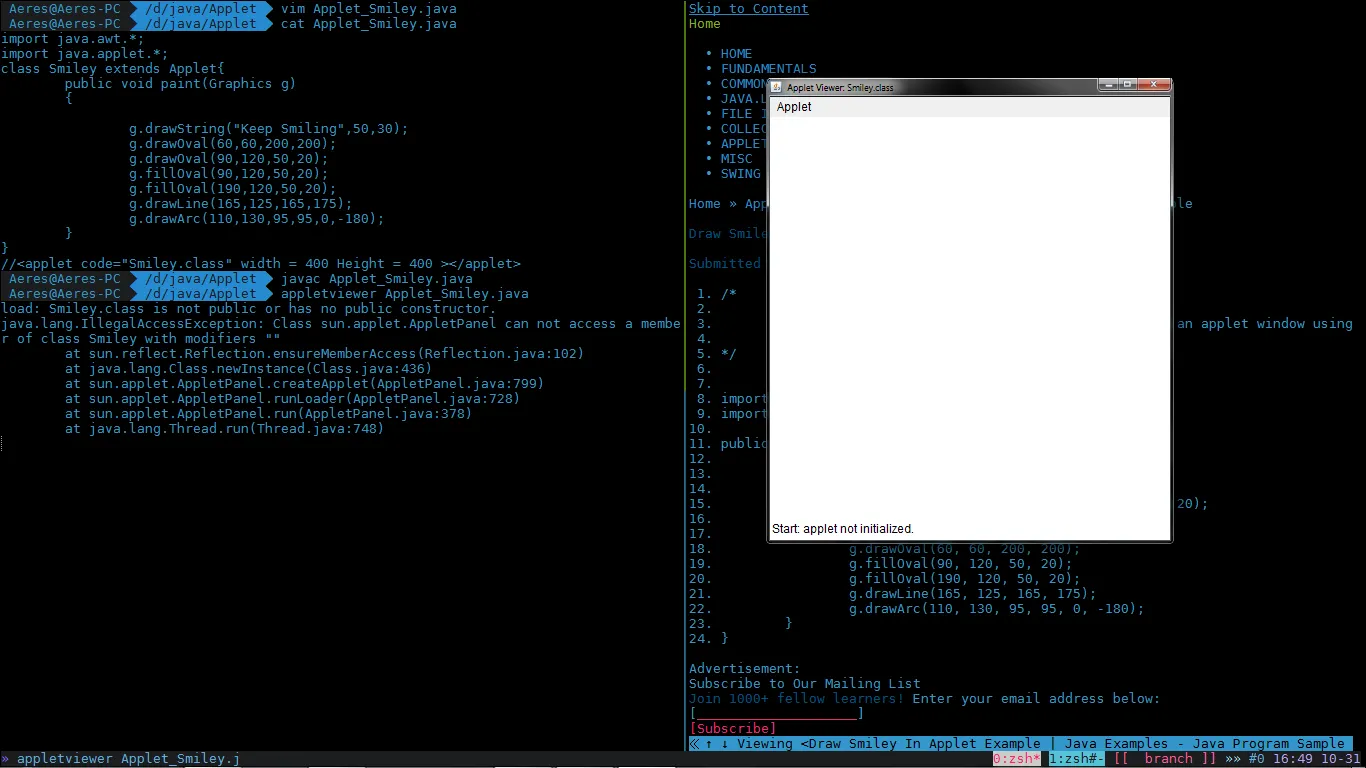Click 'g.fillOval(90, 120, 50, 20);' in browser code
1366x768 pixels.
click(961, 564)
